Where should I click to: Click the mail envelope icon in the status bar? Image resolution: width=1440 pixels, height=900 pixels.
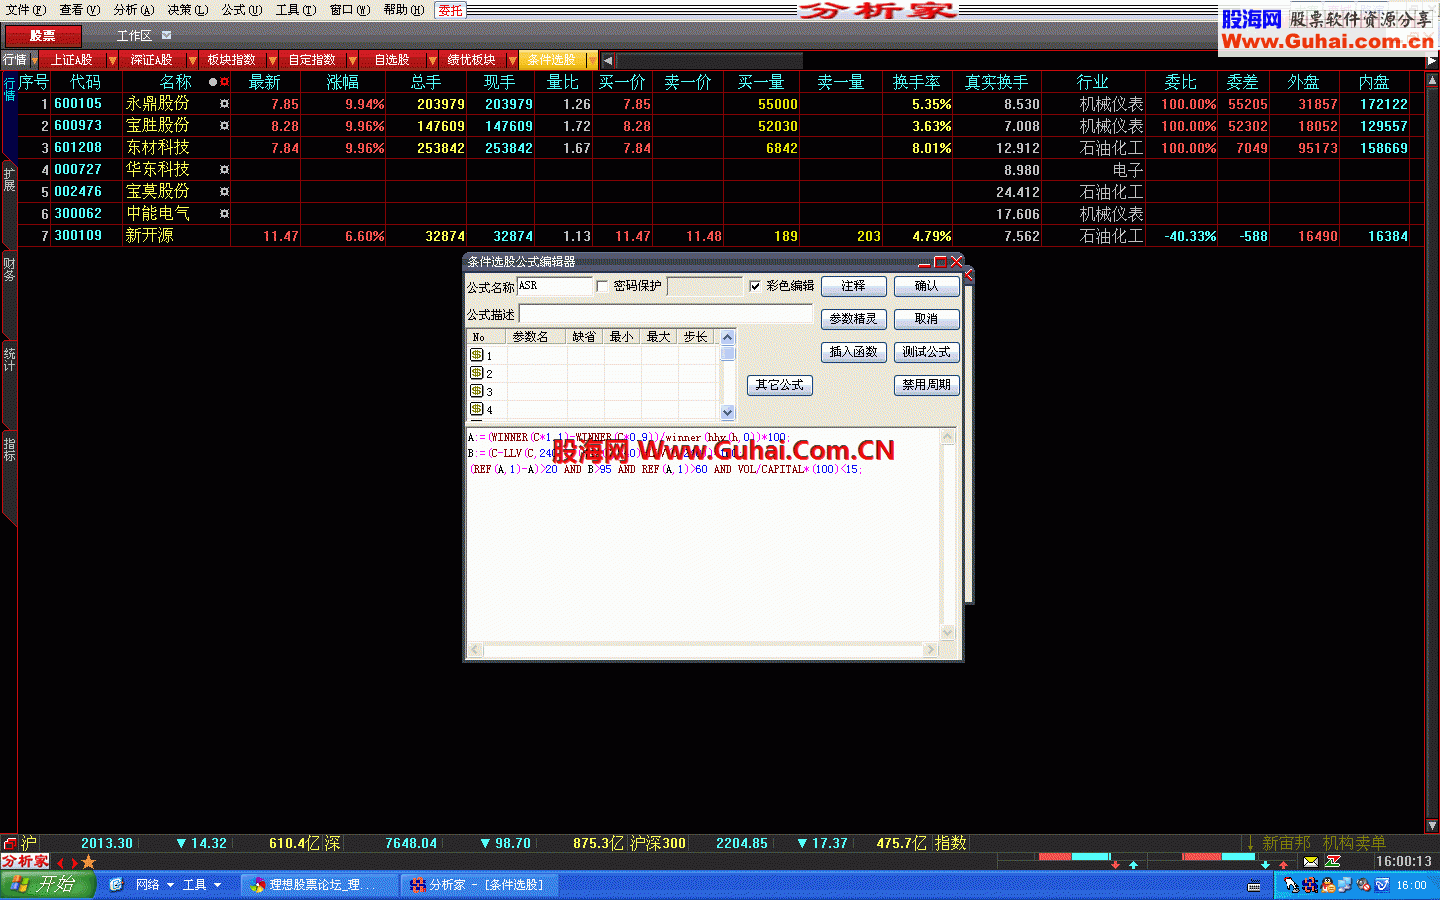(1311, 862)
